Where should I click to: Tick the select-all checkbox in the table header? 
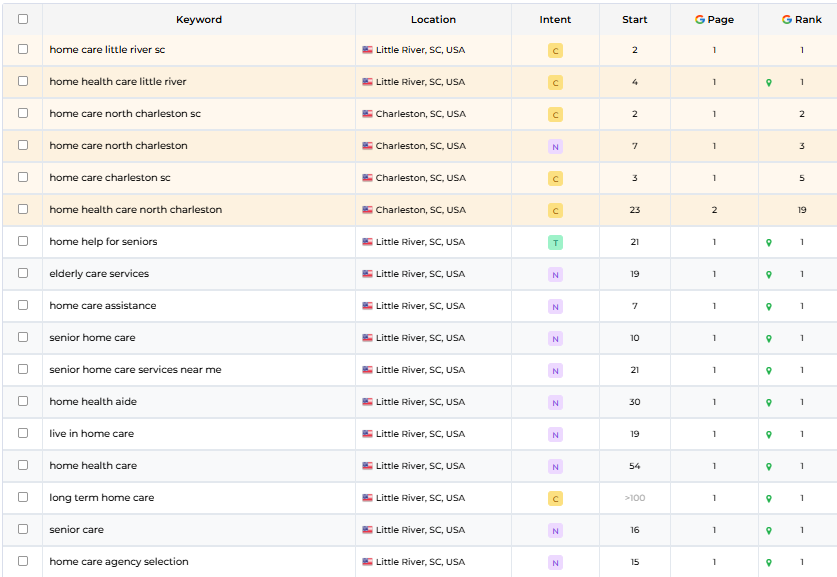23,19
